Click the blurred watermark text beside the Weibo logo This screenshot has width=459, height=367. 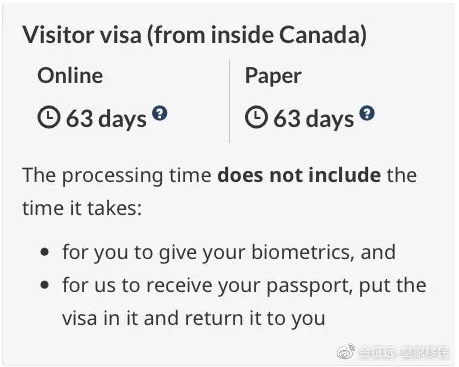pyautogui.click(x=404, y=353)
